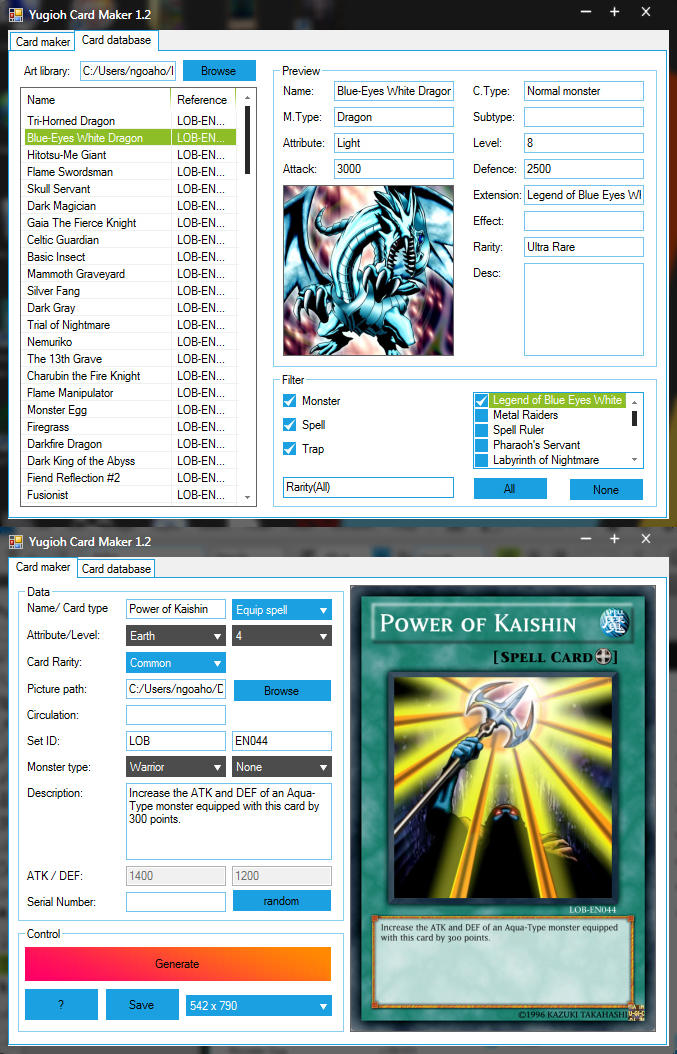Viewport: 677px width, 1054px height.
Task: Click the card Name field with Power of Kaishin
Action: [176, 609]
